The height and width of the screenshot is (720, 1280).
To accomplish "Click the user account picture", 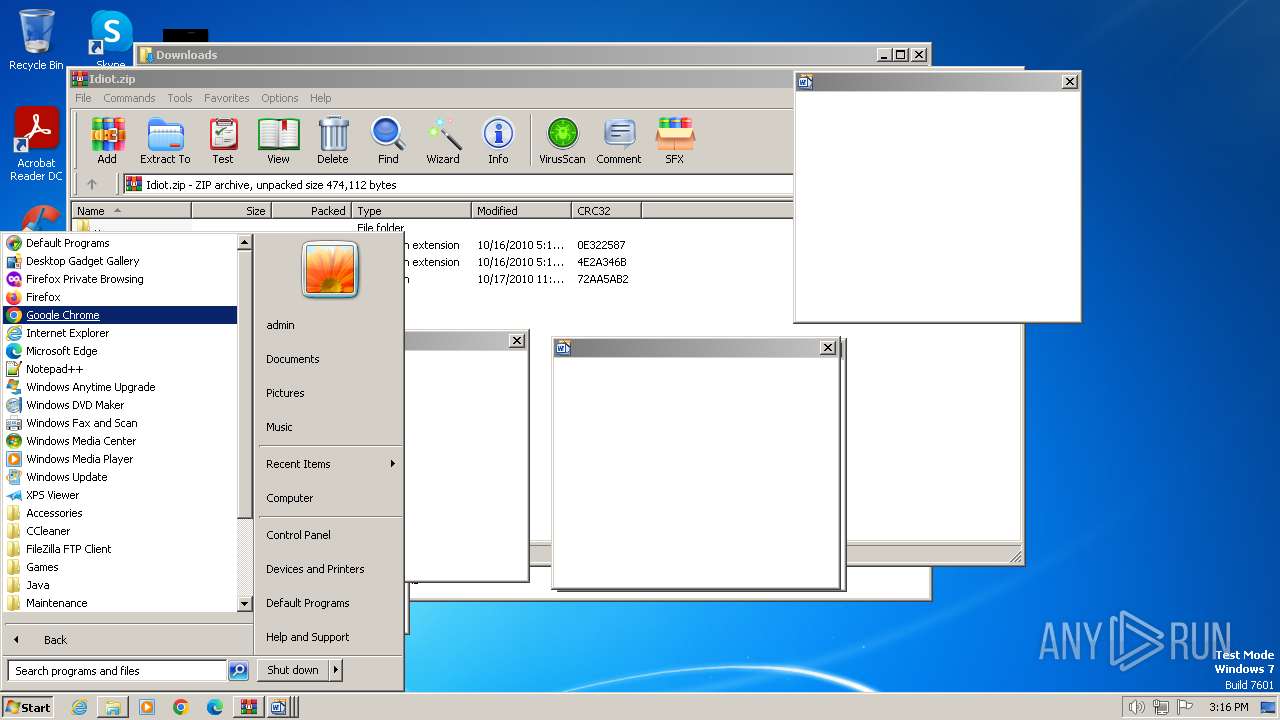I will coord(330,270).
